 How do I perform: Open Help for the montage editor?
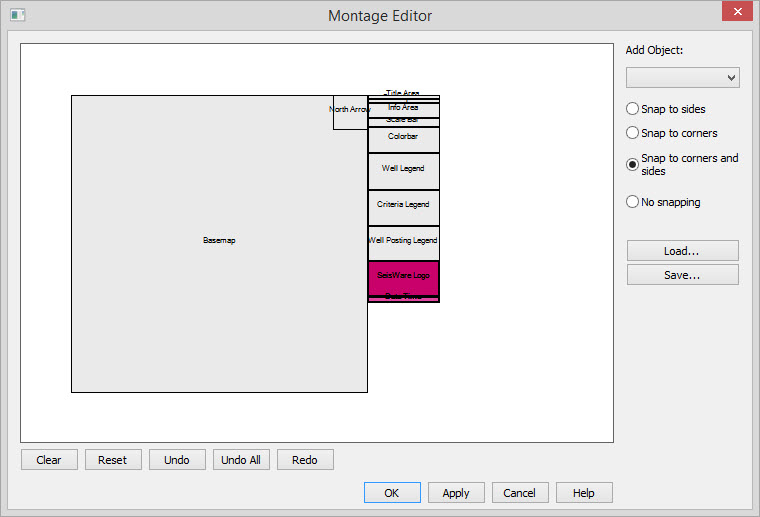tap(584, 493)
